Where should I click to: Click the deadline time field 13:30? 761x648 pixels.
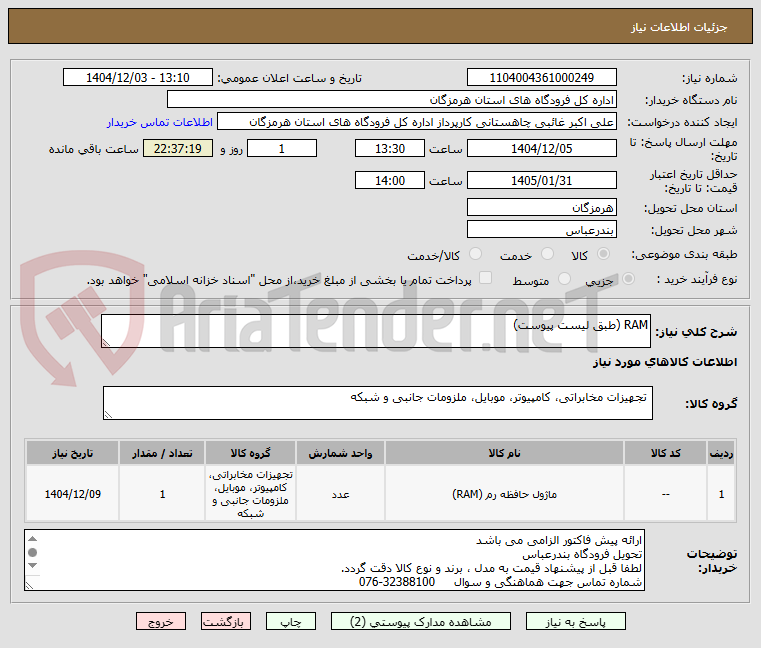click(x=390, y=149)
